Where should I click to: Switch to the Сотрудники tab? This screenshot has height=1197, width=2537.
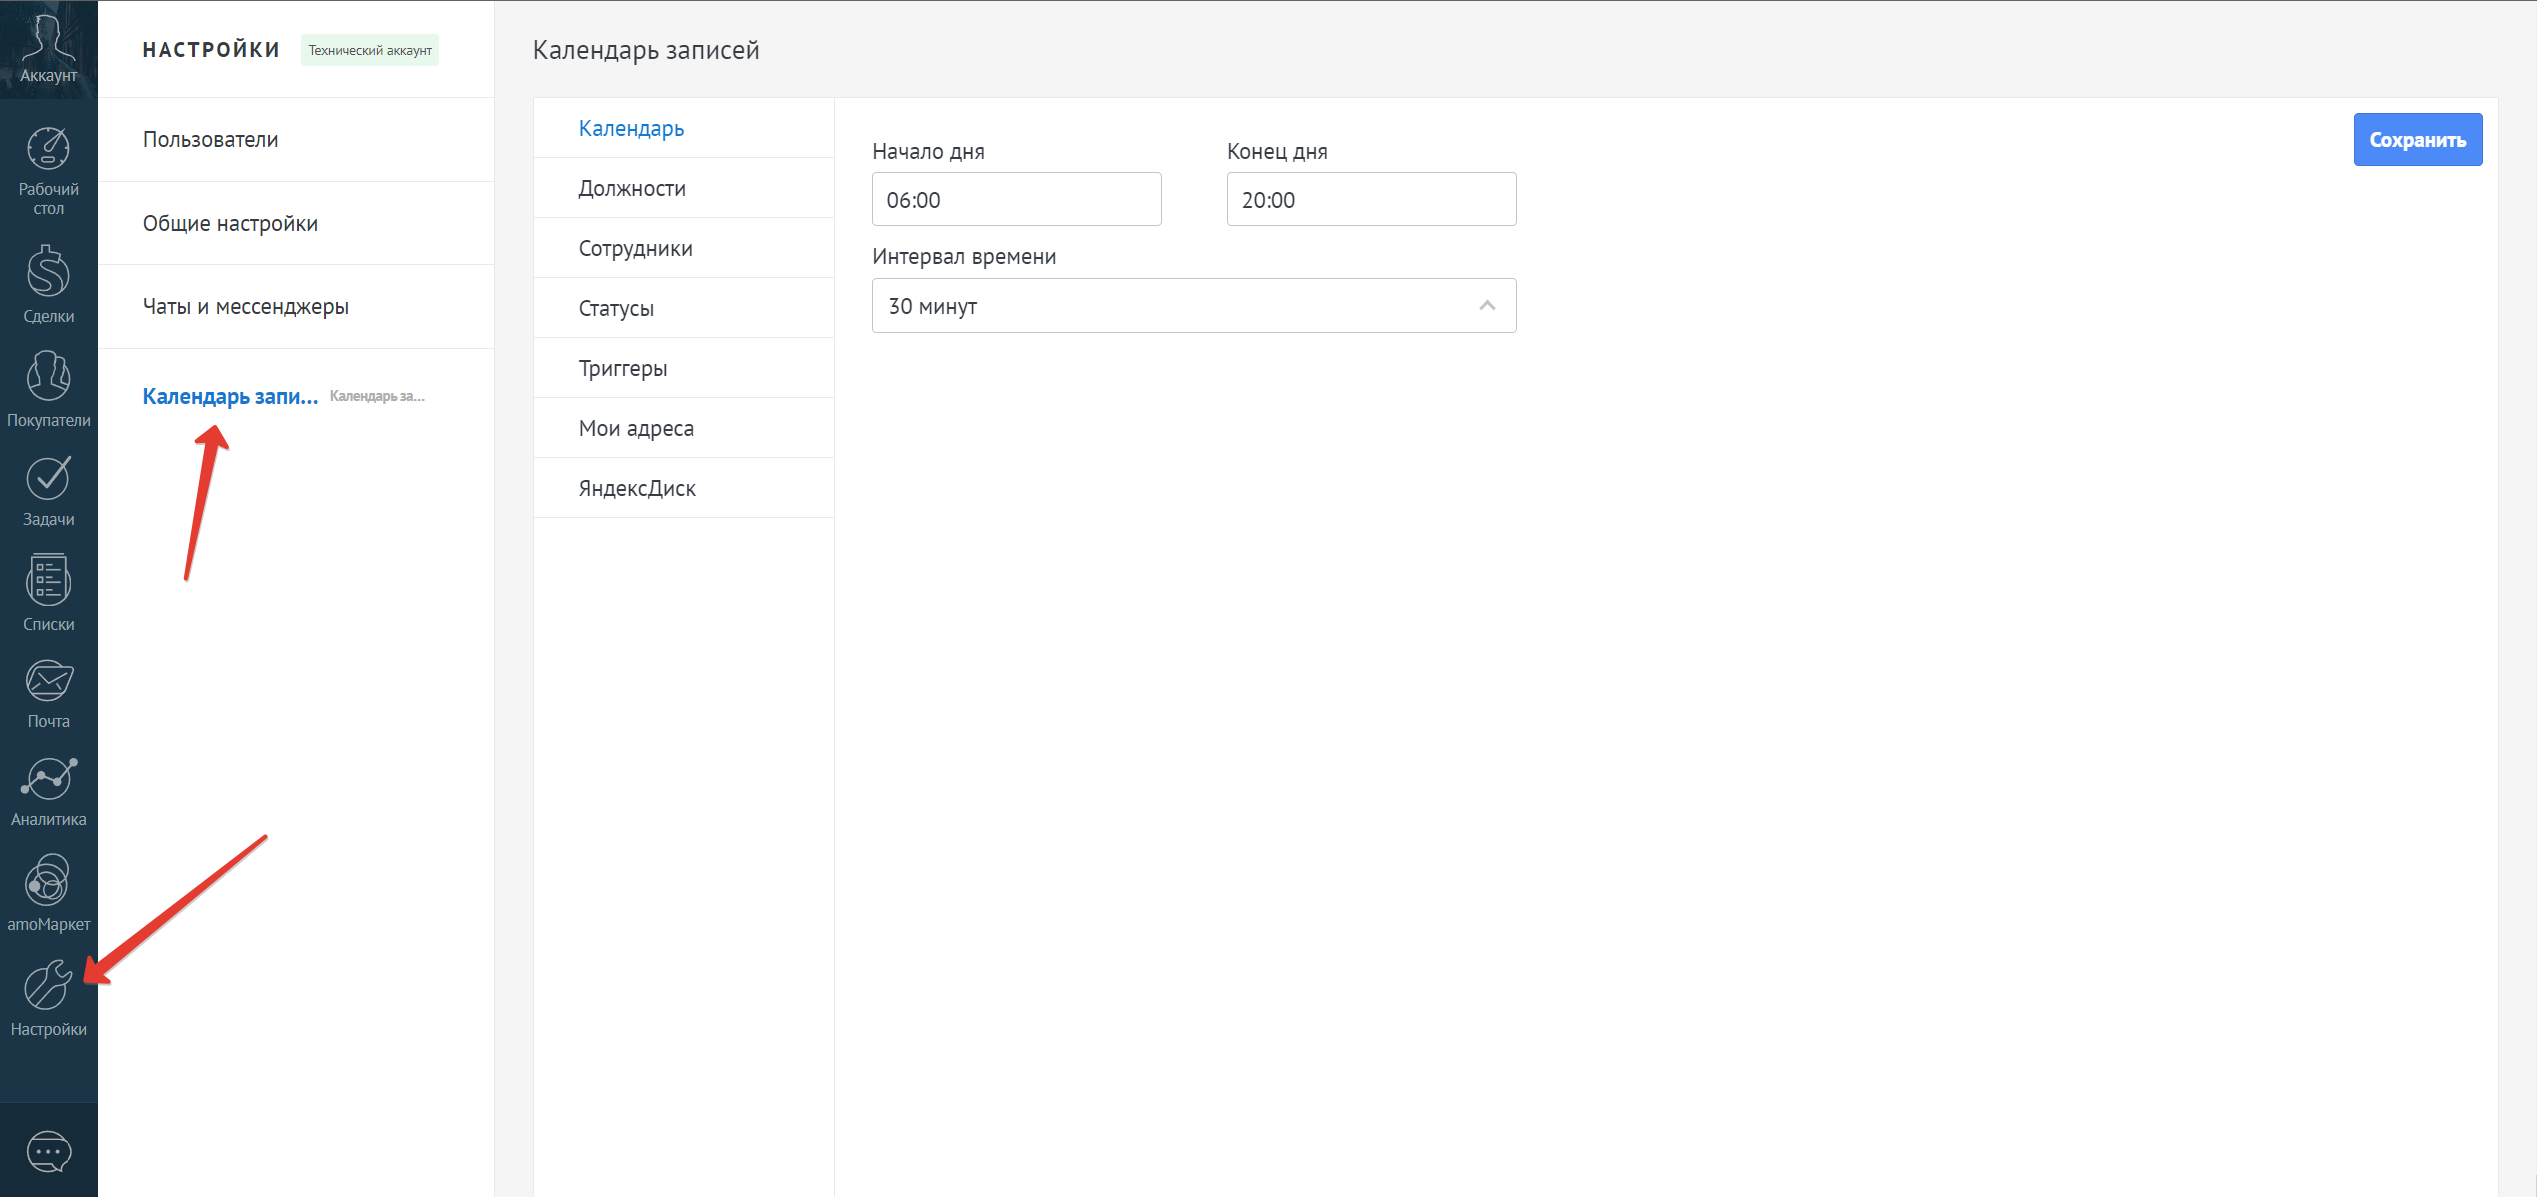[x=636, y=248]
